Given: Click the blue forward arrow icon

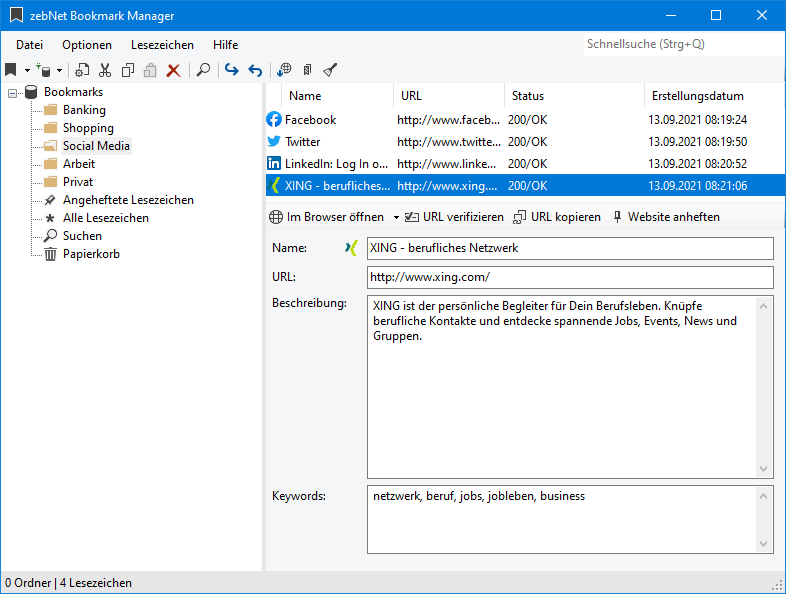Looking at the screenshot, I should [232, 70].
